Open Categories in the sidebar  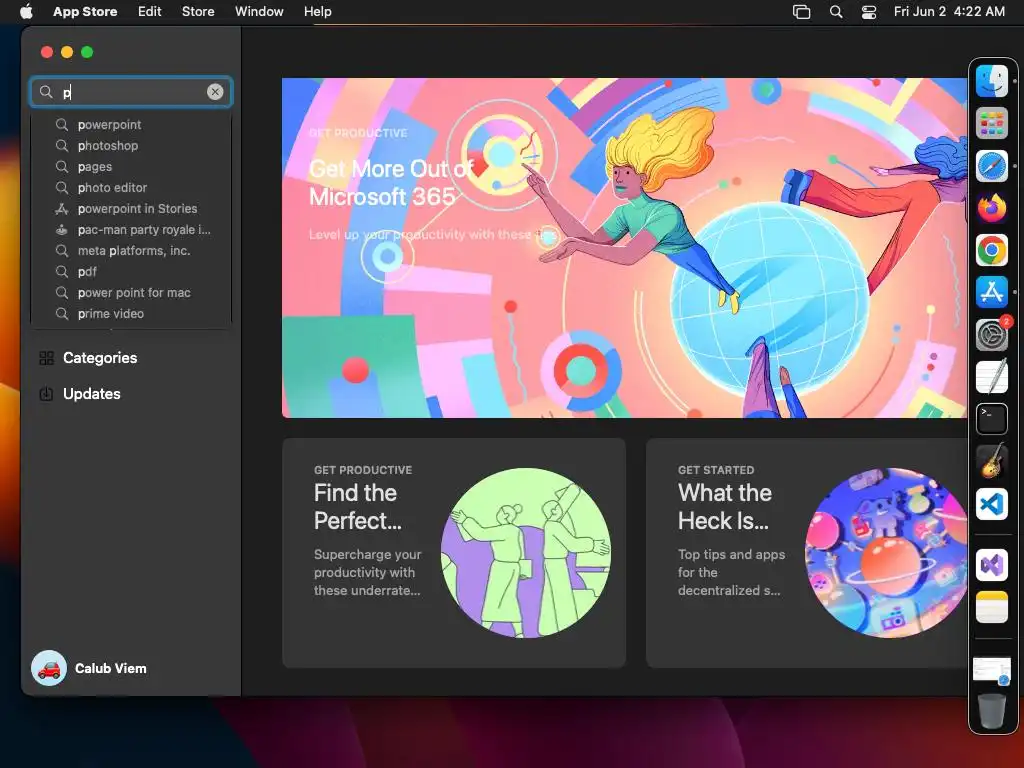coord(131,358)
